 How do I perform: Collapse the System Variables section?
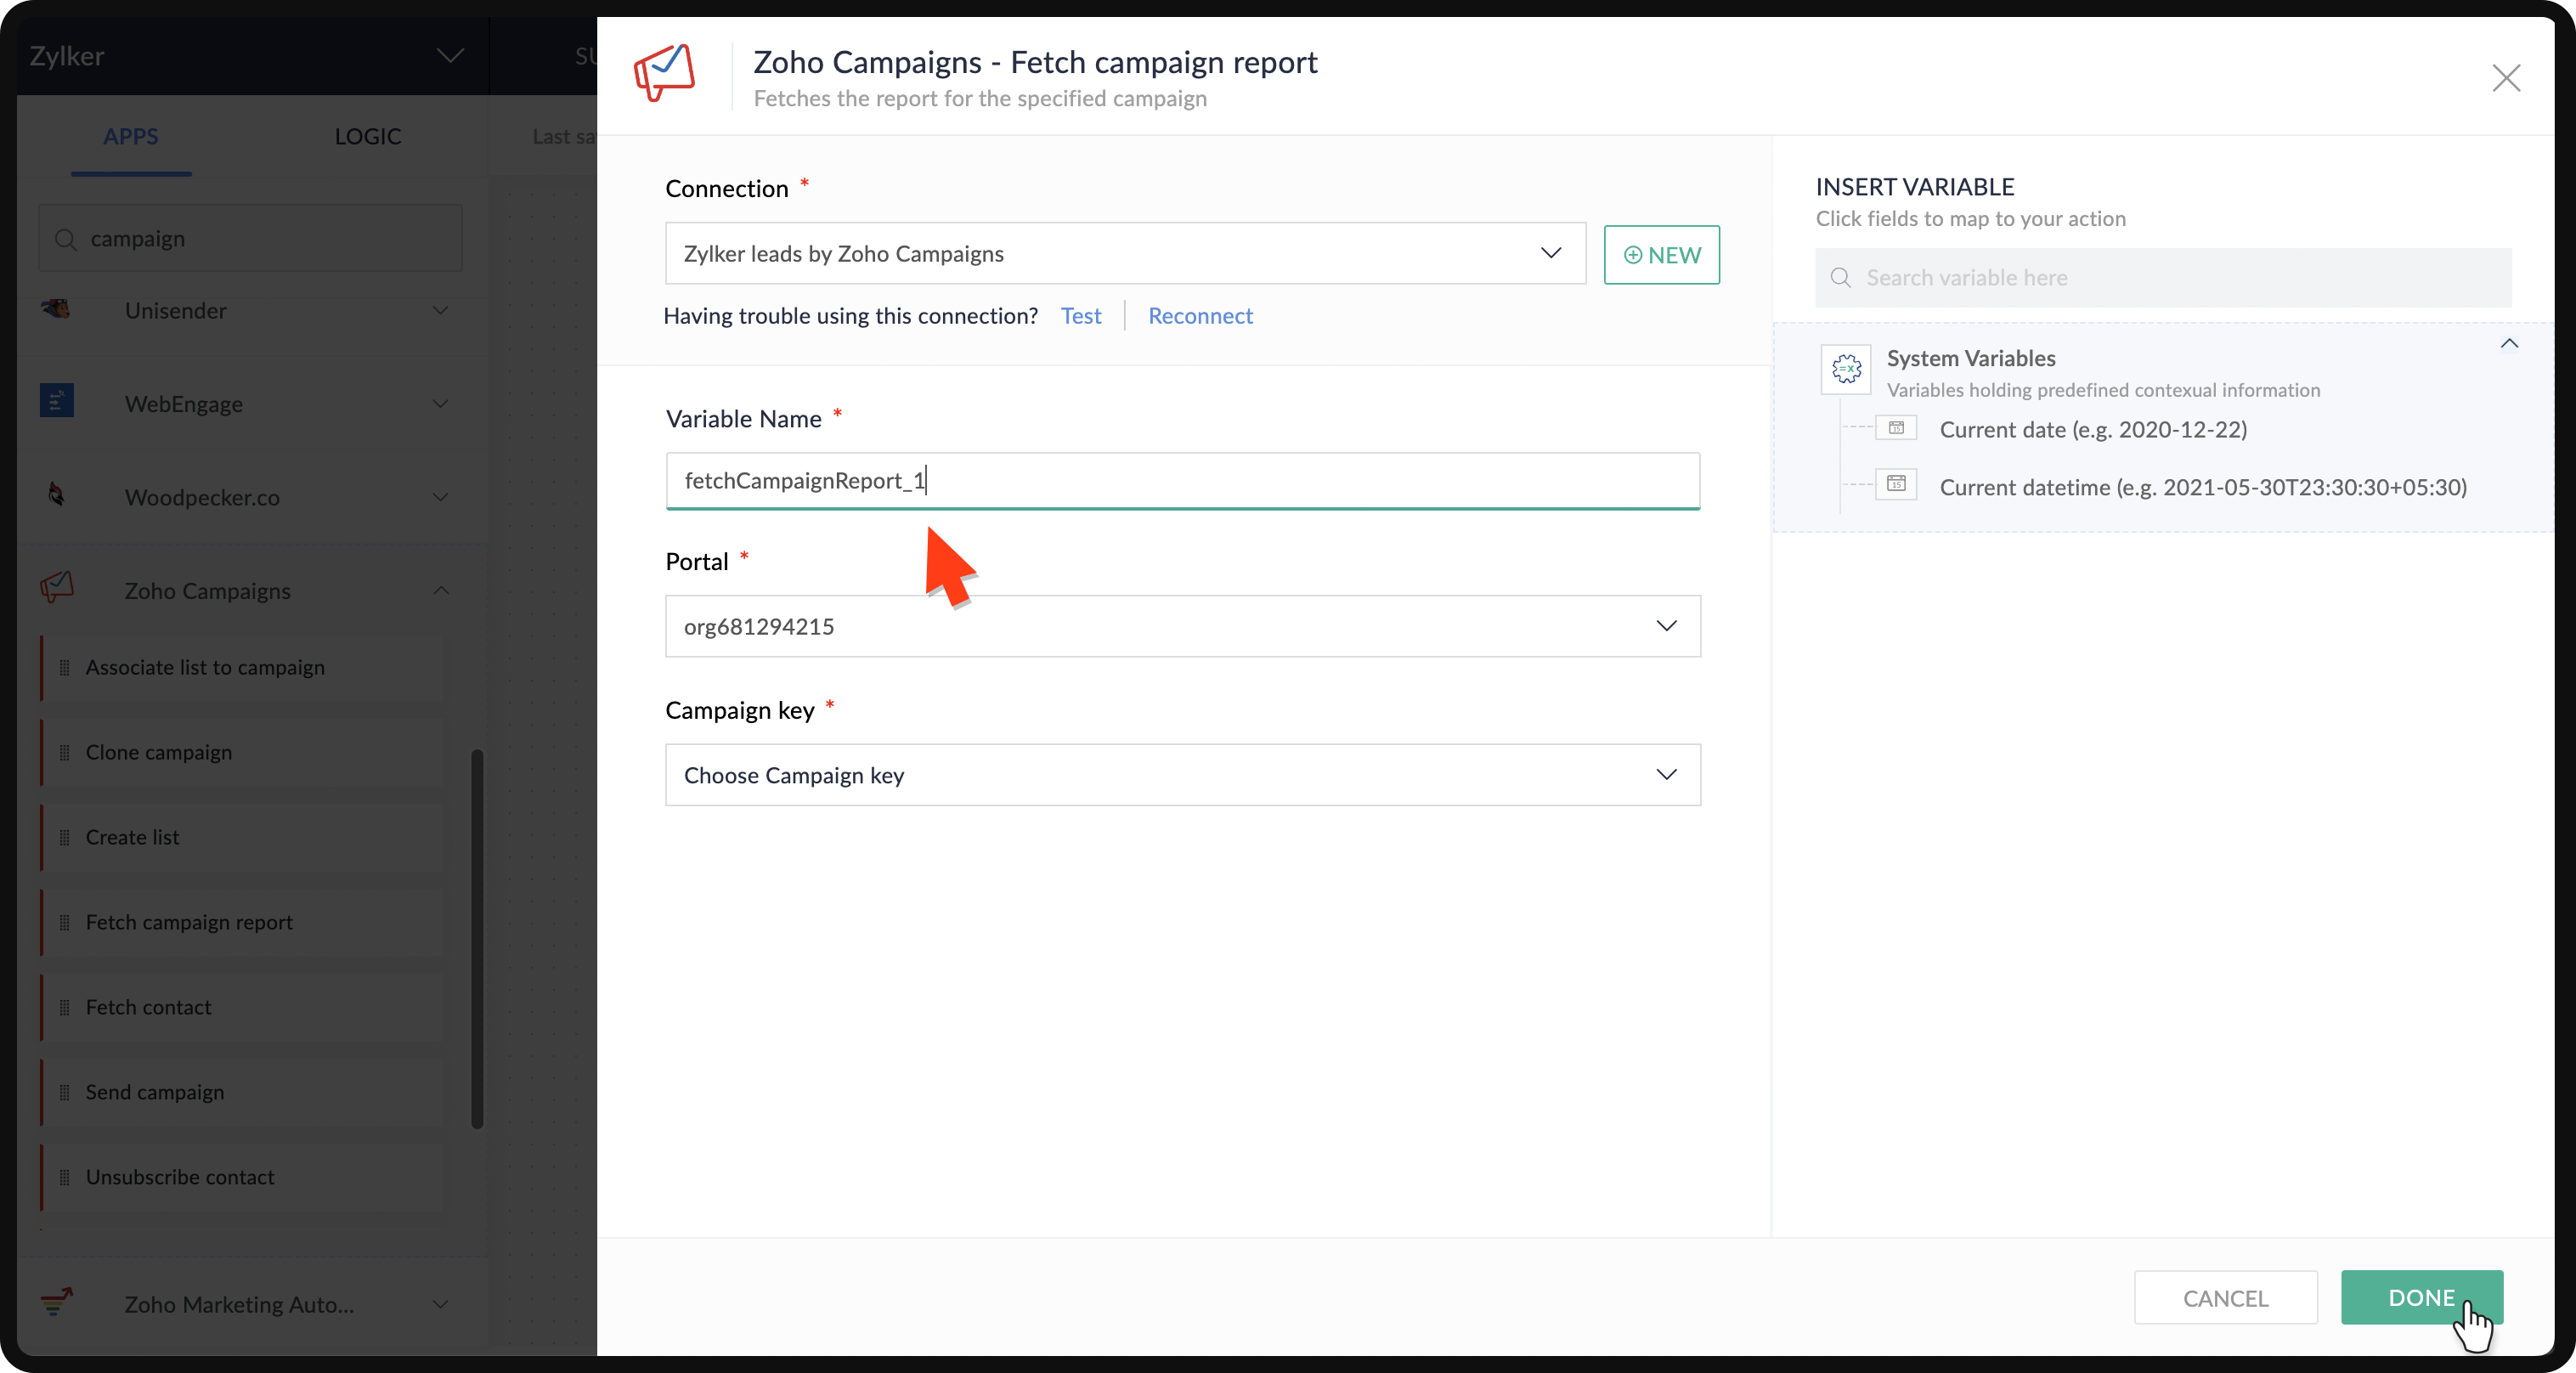coord(2509,344)
